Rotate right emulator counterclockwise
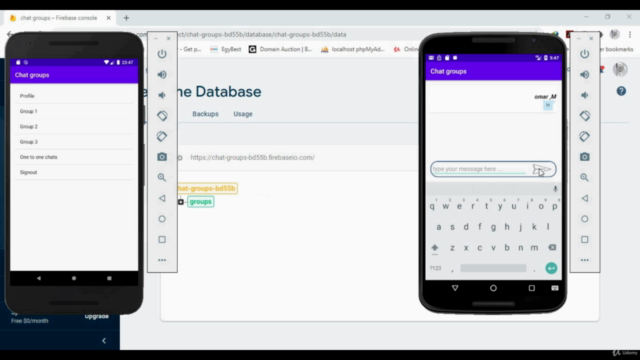 point(584,116)
